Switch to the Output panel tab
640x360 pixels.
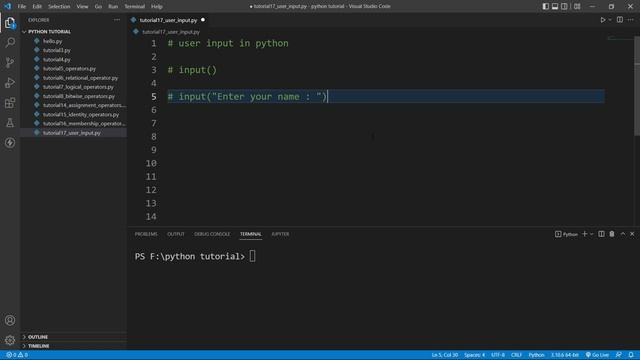176,234
